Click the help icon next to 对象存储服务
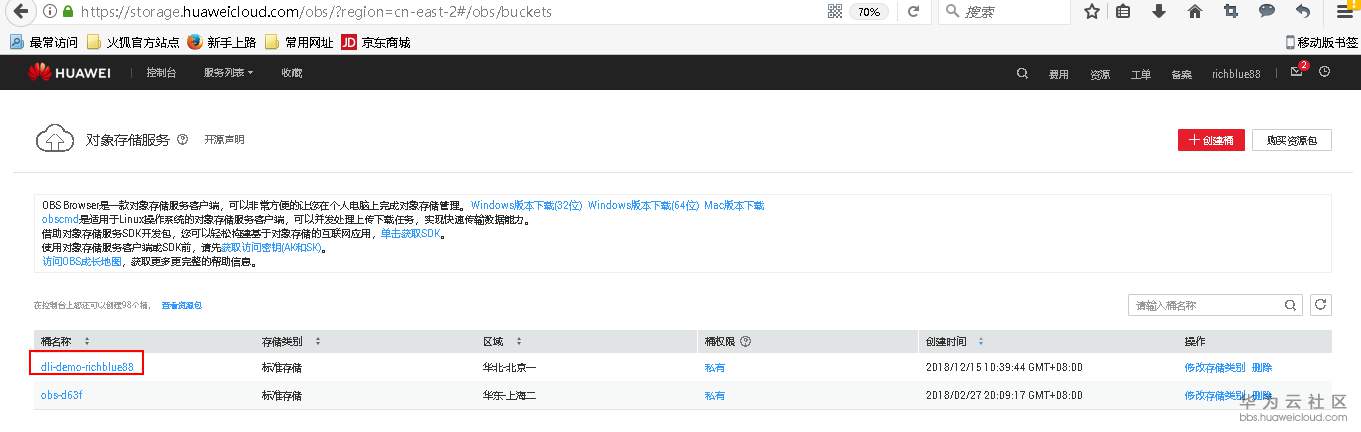Image resolution: width=1361 pixels, height=432 pixels. click(x=182, y=140)
